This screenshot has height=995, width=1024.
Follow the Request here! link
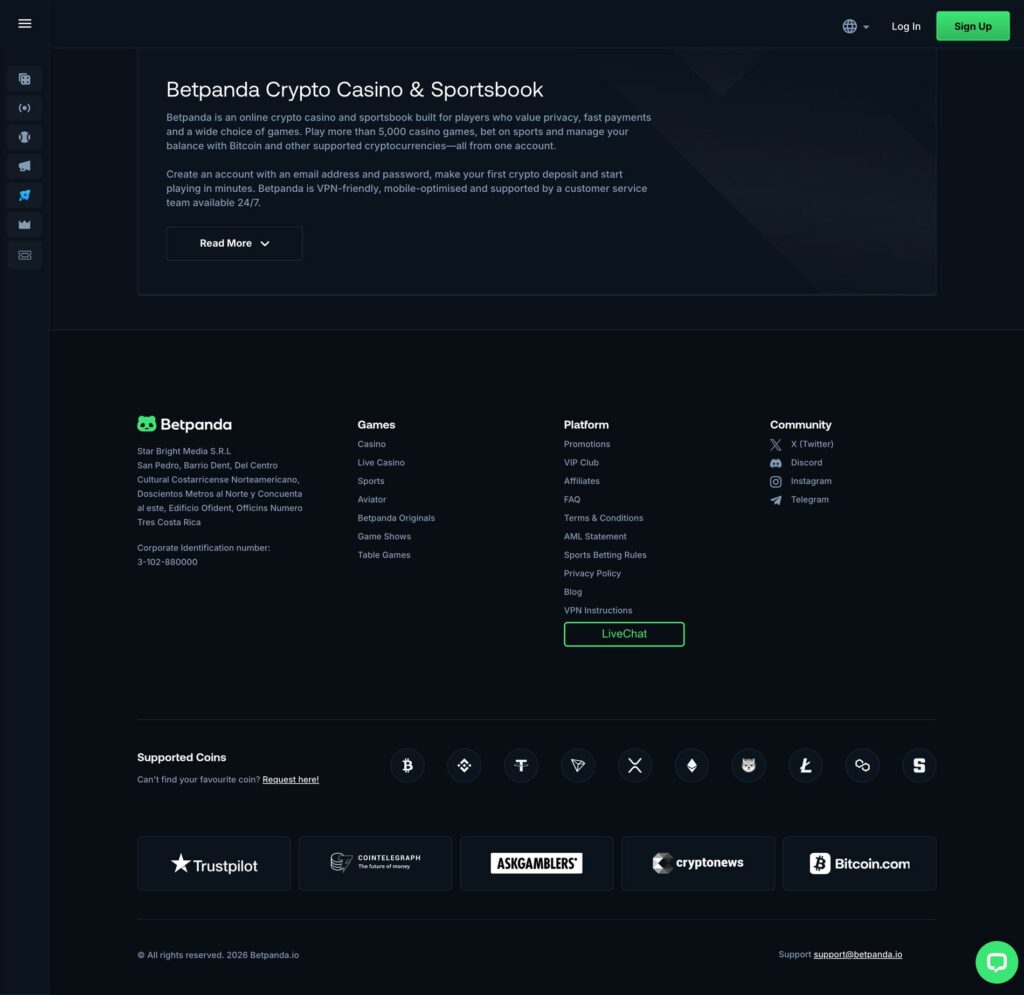click(291, 780)
